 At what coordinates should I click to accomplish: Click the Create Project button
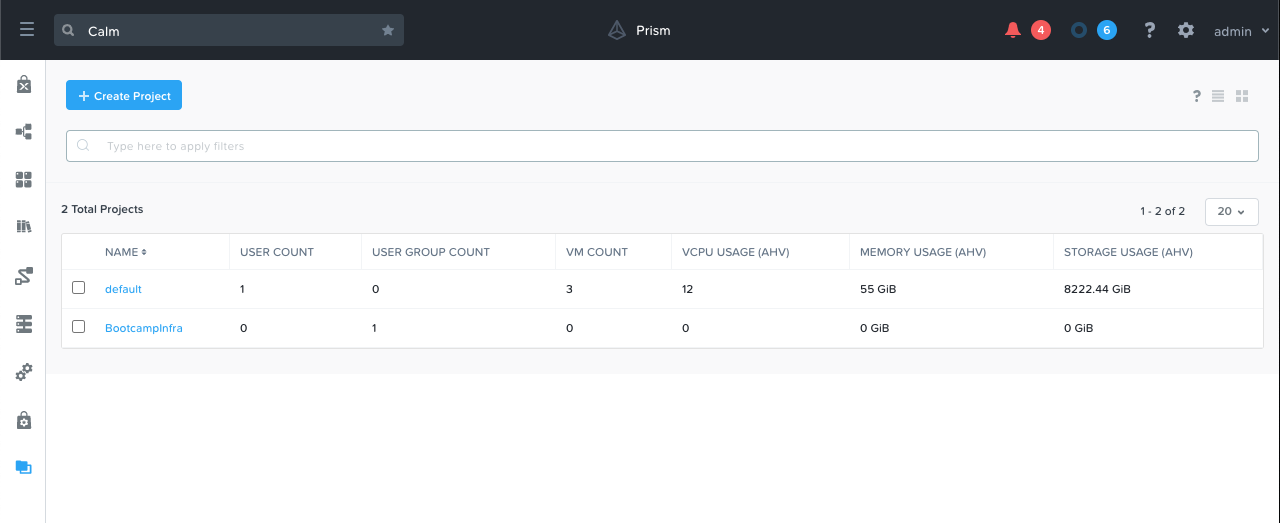(124, 96)
